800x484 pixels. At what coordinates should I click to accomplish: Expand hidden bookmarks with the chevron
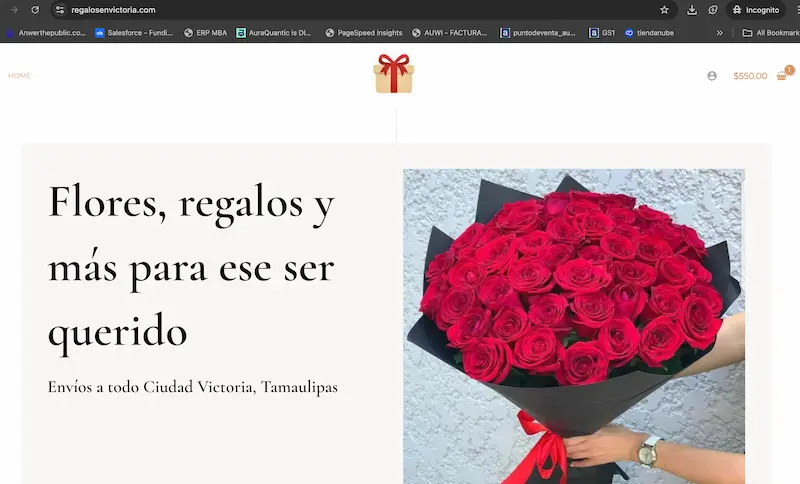(x=720, y=33)
